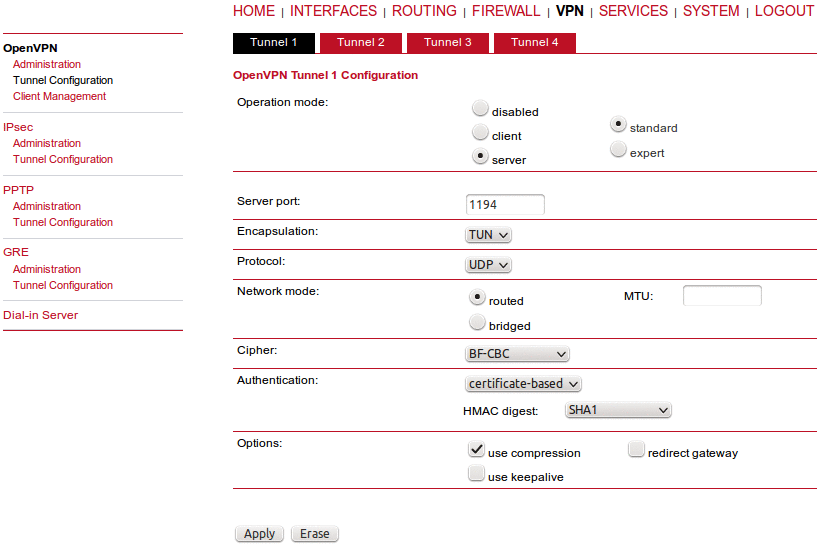The height and width of the screenshot is (545, 817).
Task: Select the standard configuration radio button
Action: [618, 125]
